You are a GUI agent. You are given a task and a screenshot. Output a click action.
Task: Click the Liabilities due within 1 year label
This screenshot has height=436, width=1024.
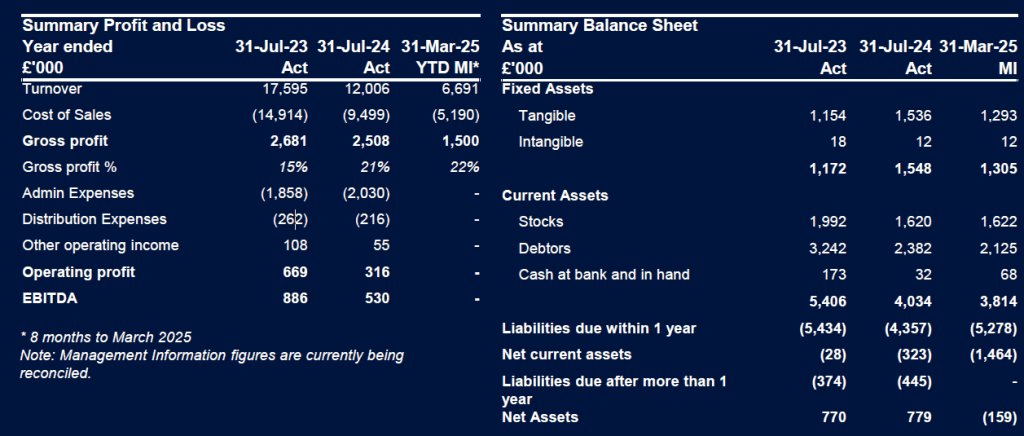(x=598, y=328)
